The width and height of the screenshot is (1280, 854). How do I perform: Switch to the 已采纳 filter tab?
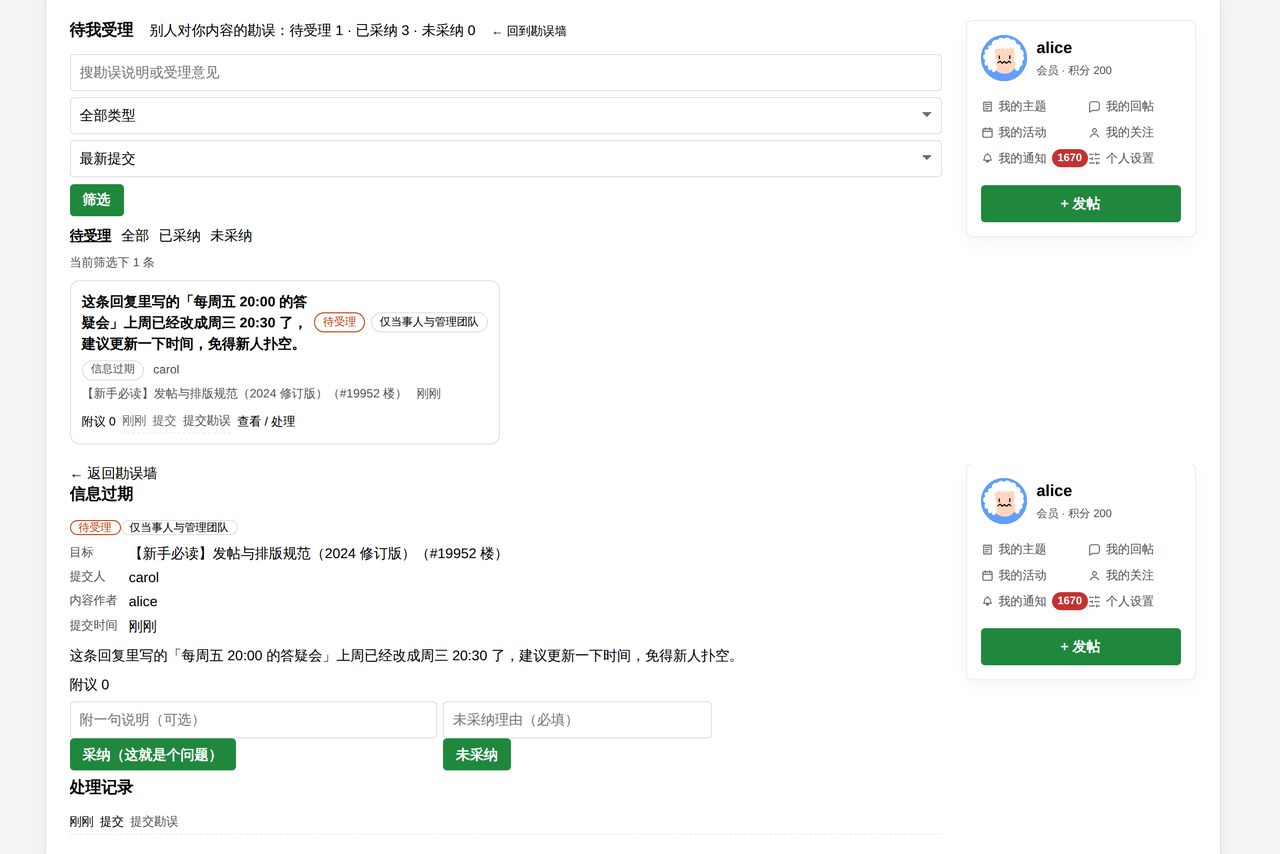[180, 236]
